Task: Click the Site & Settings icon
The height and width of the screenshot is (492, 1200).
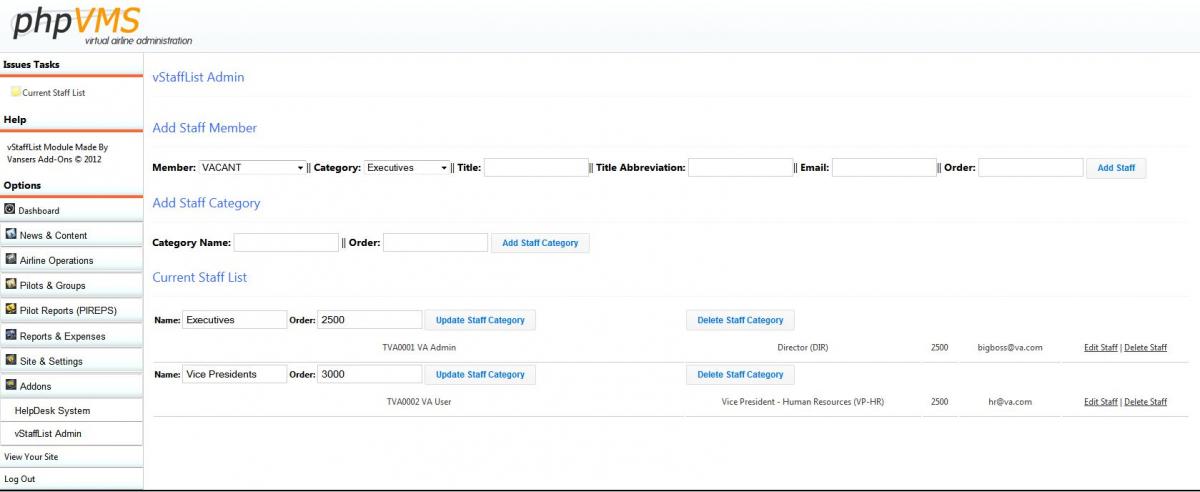Action: [x=11, y=361]
